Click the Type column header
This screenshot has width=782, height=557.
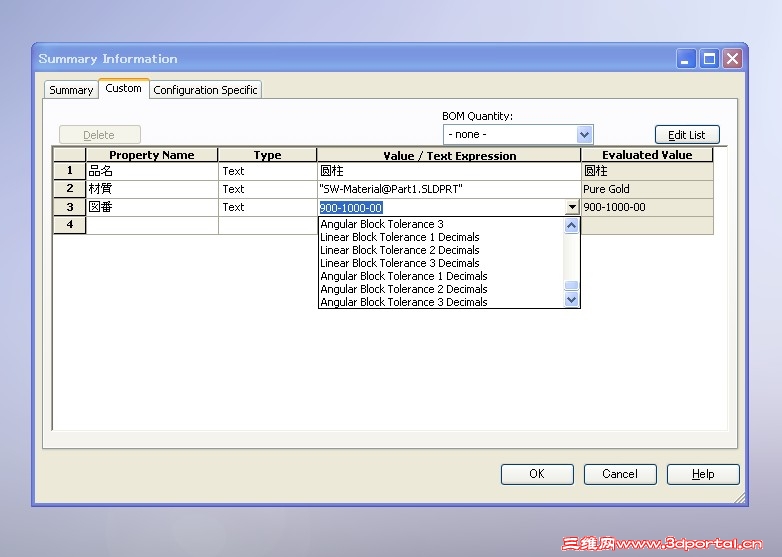tap(267, 155)
